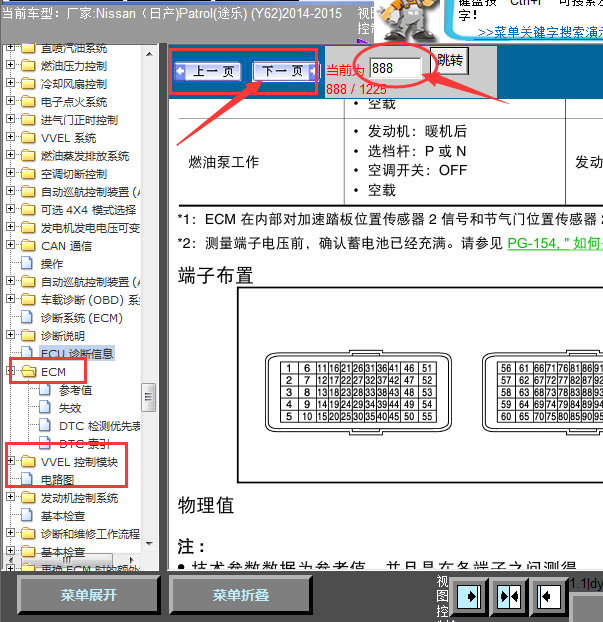
Task: Click the mechanic mascot image
Action: pos(406,21)
